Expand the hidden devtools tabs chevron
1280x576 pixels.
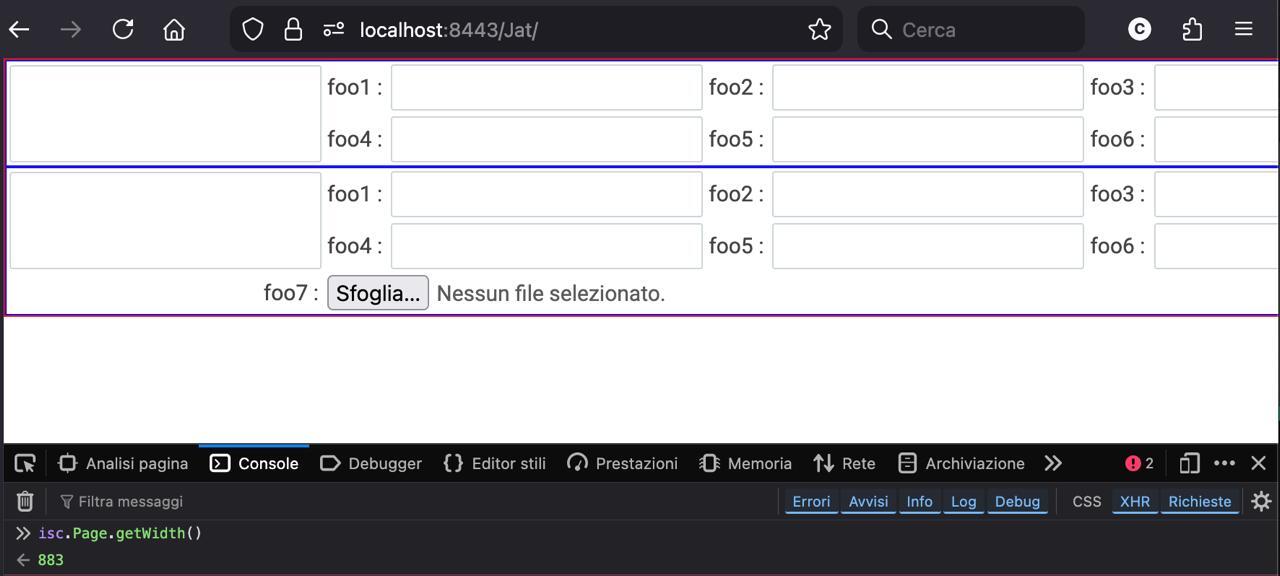coord(1053,463)
